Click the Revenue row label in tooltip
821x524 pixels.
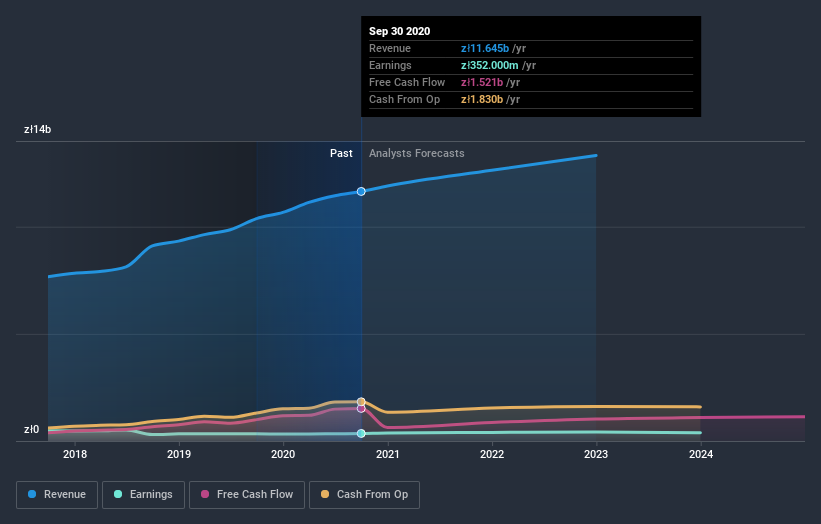(x=390, y=48)
